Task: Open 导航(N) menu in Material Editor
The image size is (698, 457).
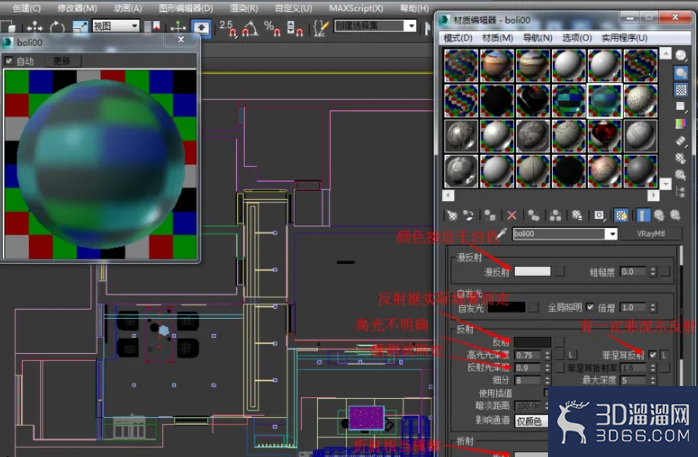Action: (537, 38)
